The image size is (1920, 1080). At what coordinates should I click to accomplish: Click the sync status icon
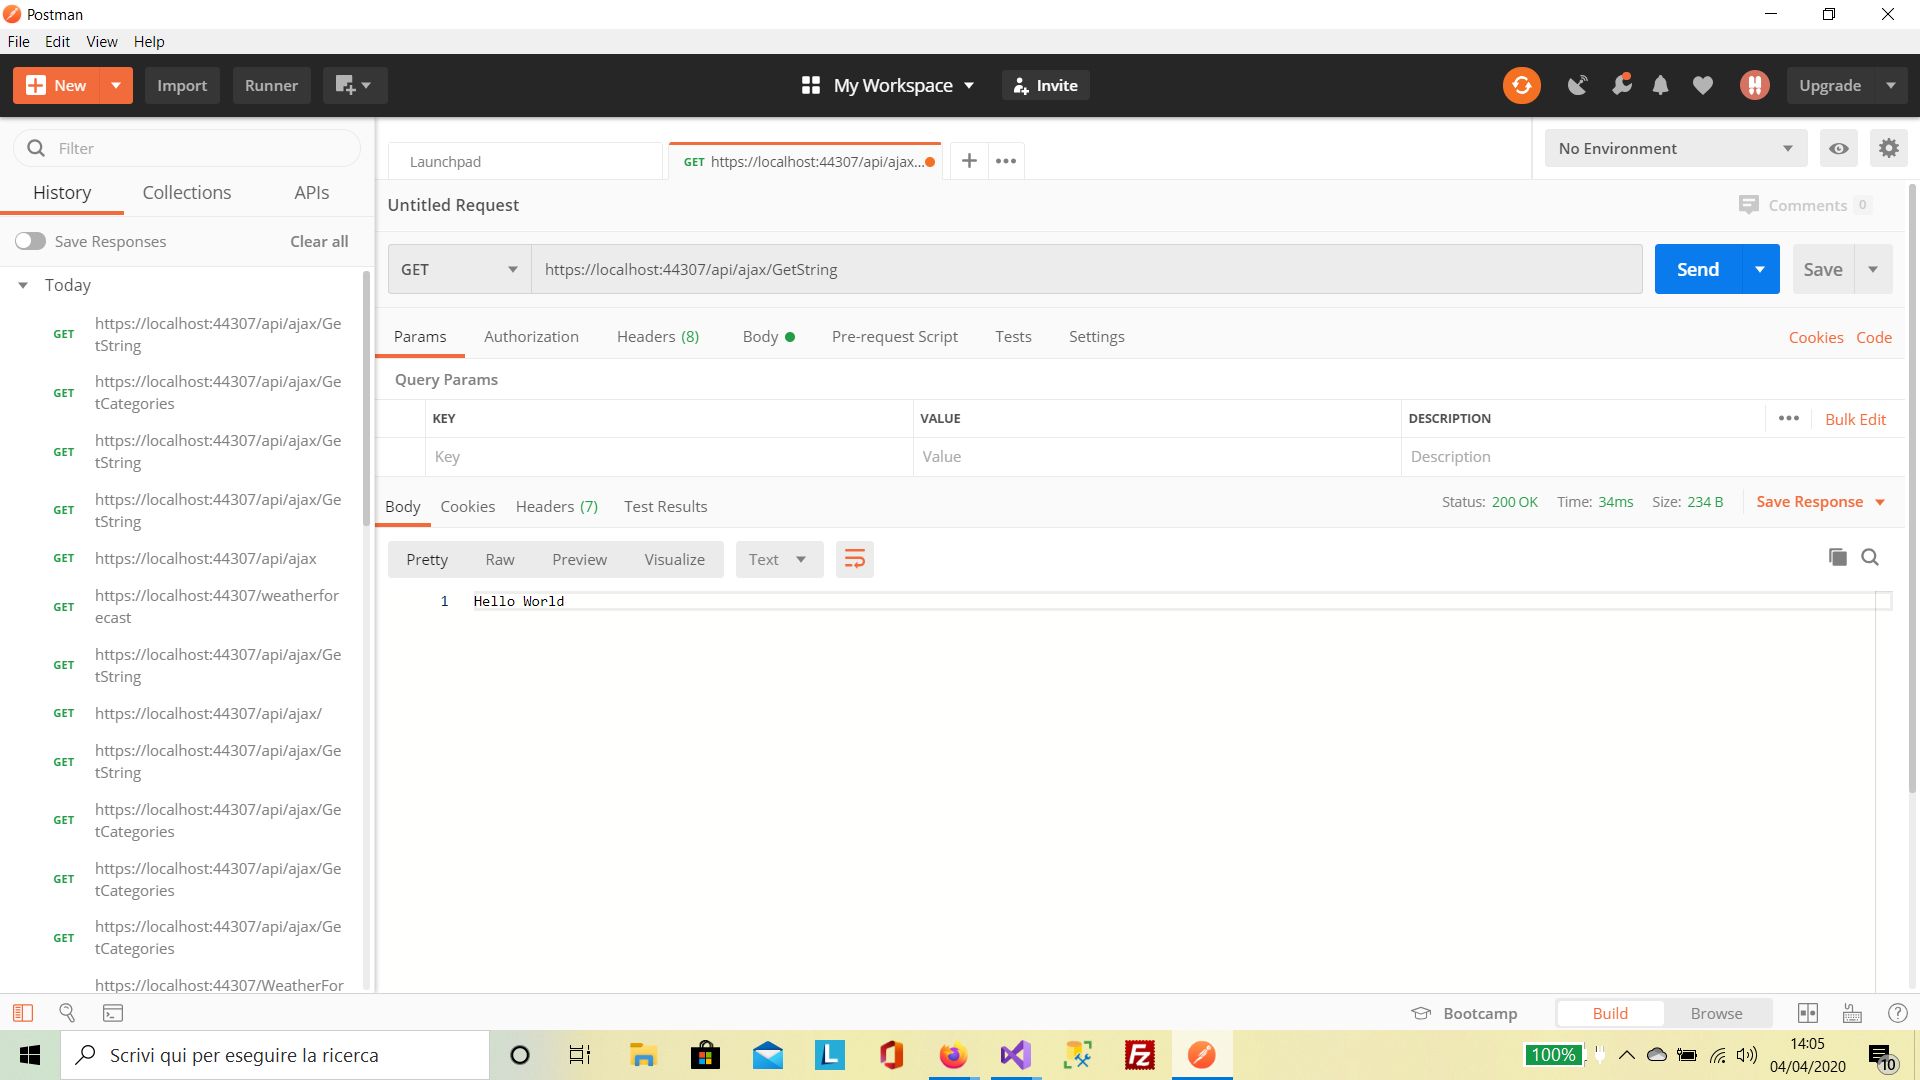click(1521, 85)
